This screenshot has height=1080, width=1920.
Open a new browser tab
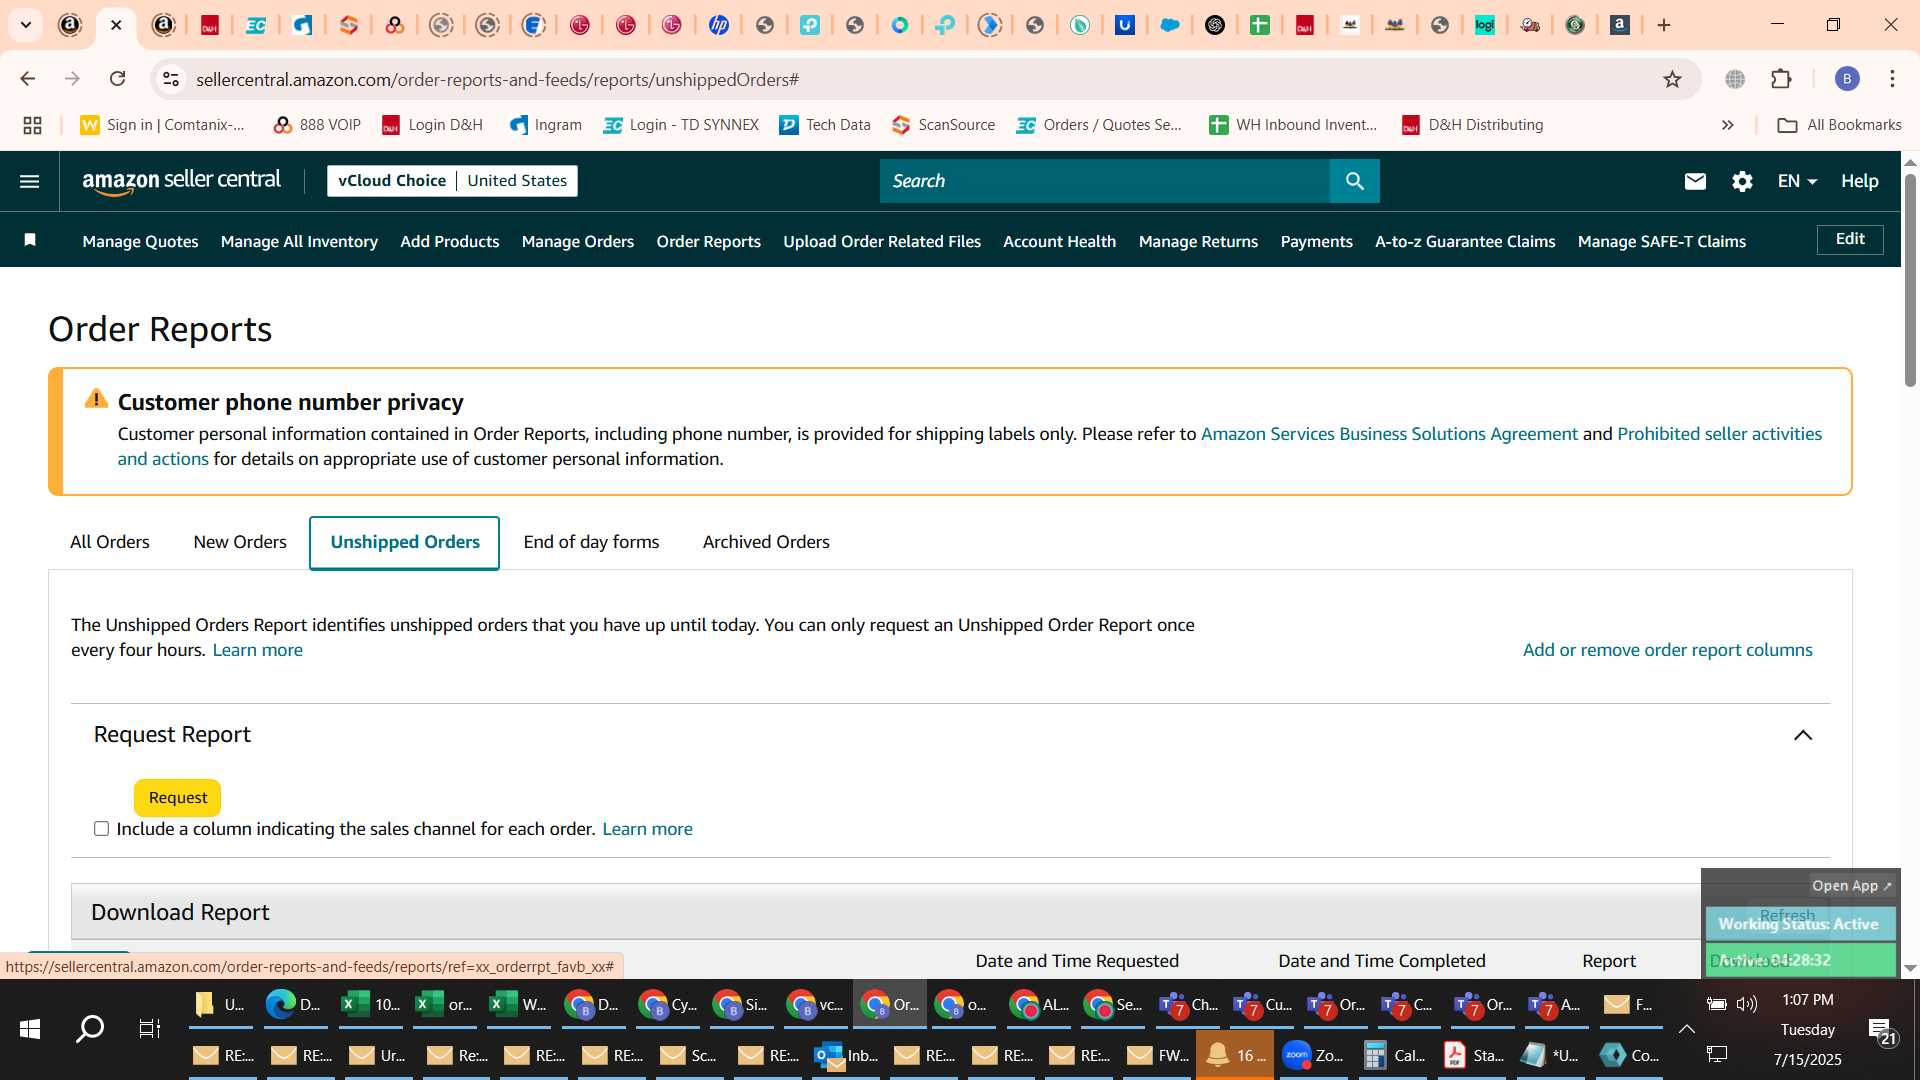(x=1664, y=25)
